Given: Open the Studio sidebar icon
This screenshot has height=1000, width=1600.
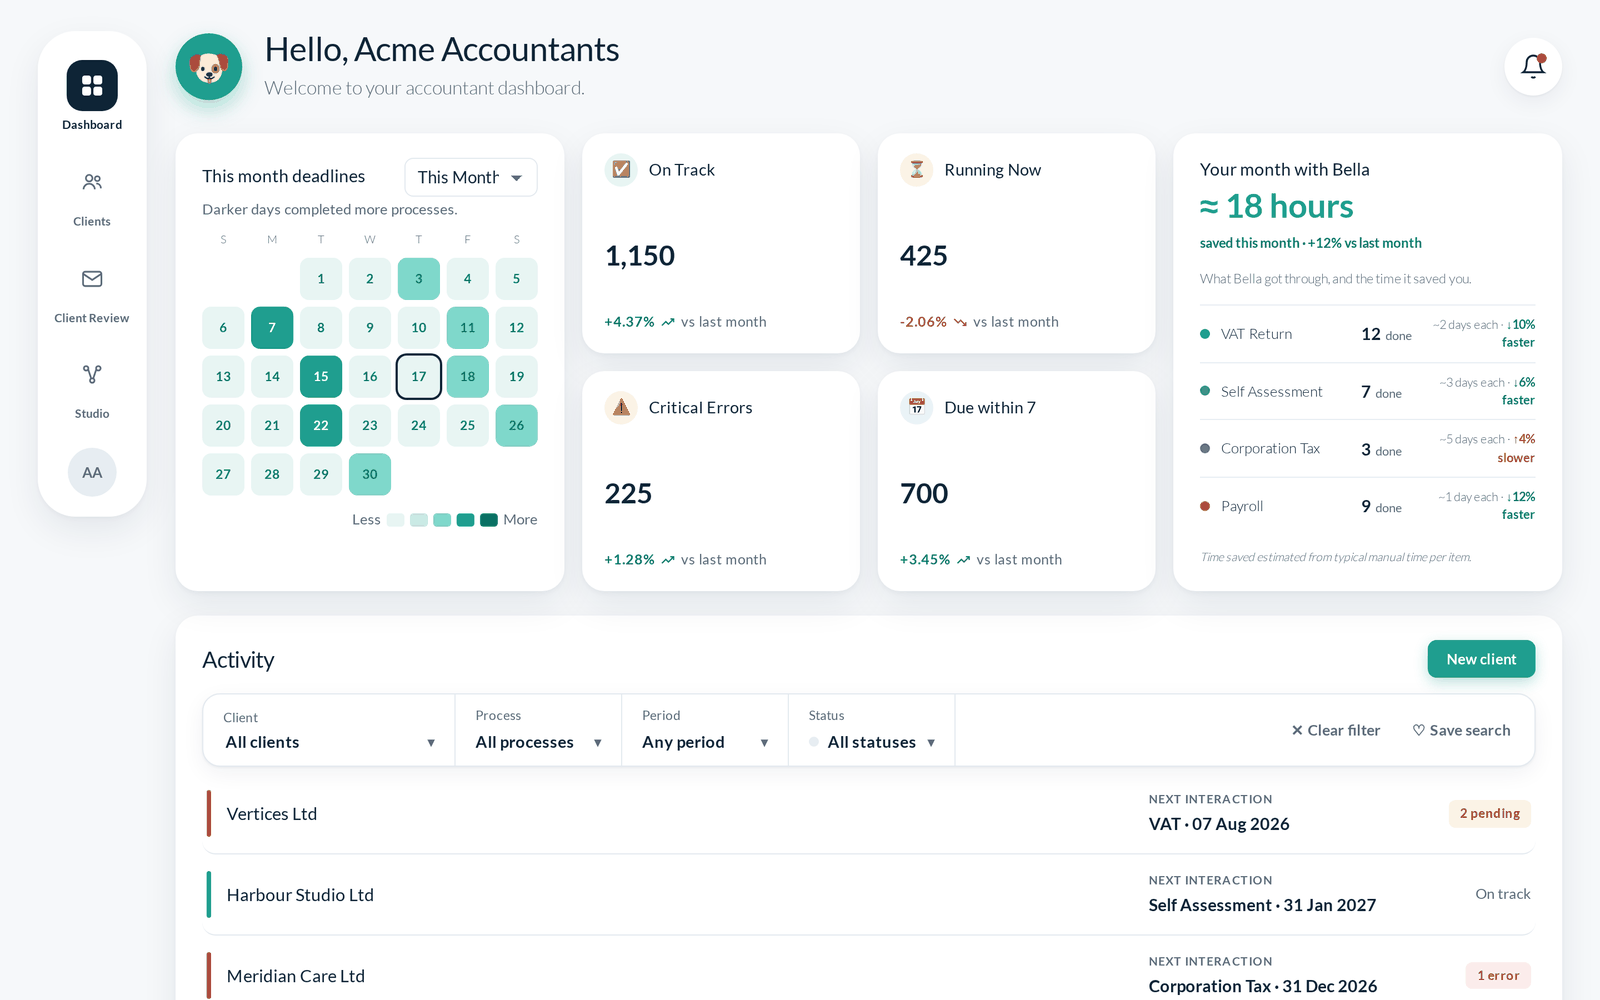Looking at the screenshot, I should click(x=92, y=375).
